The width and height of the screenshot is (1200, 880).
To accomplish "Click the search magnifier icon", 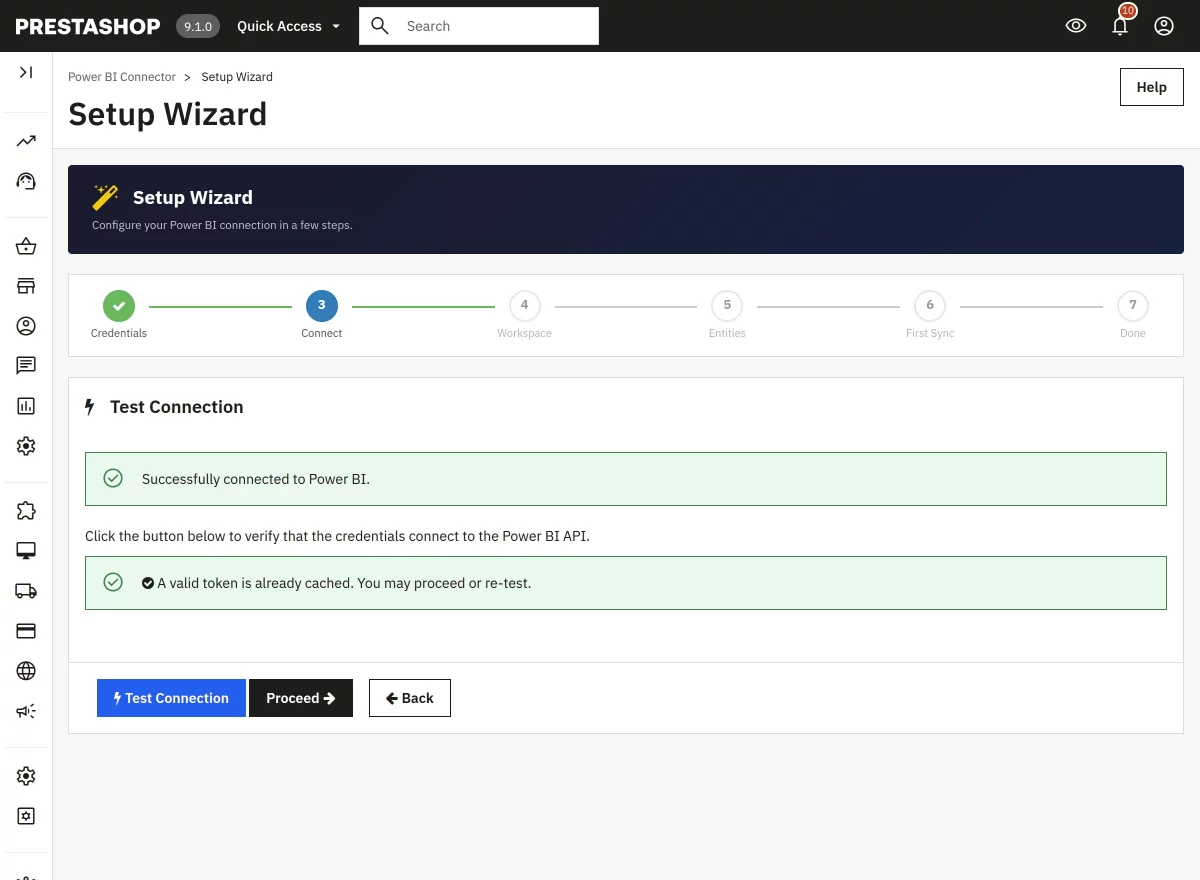I will click(380, 26).
